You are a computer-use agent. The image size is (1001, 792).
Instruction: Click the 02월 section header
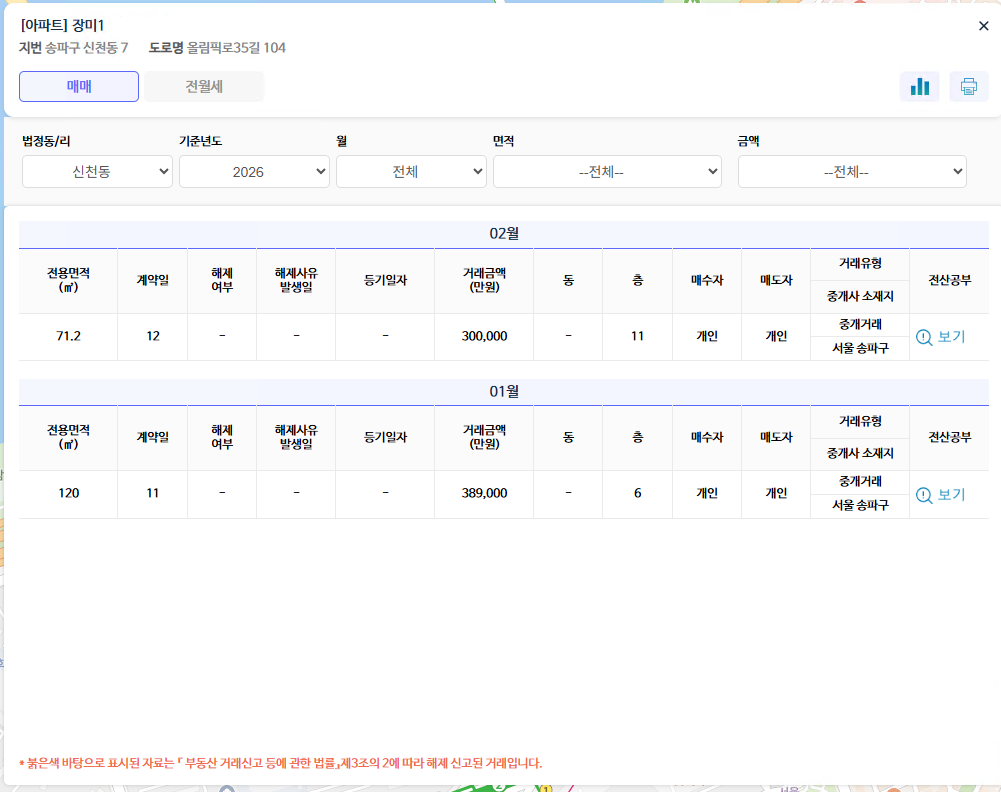pos(504,234)
